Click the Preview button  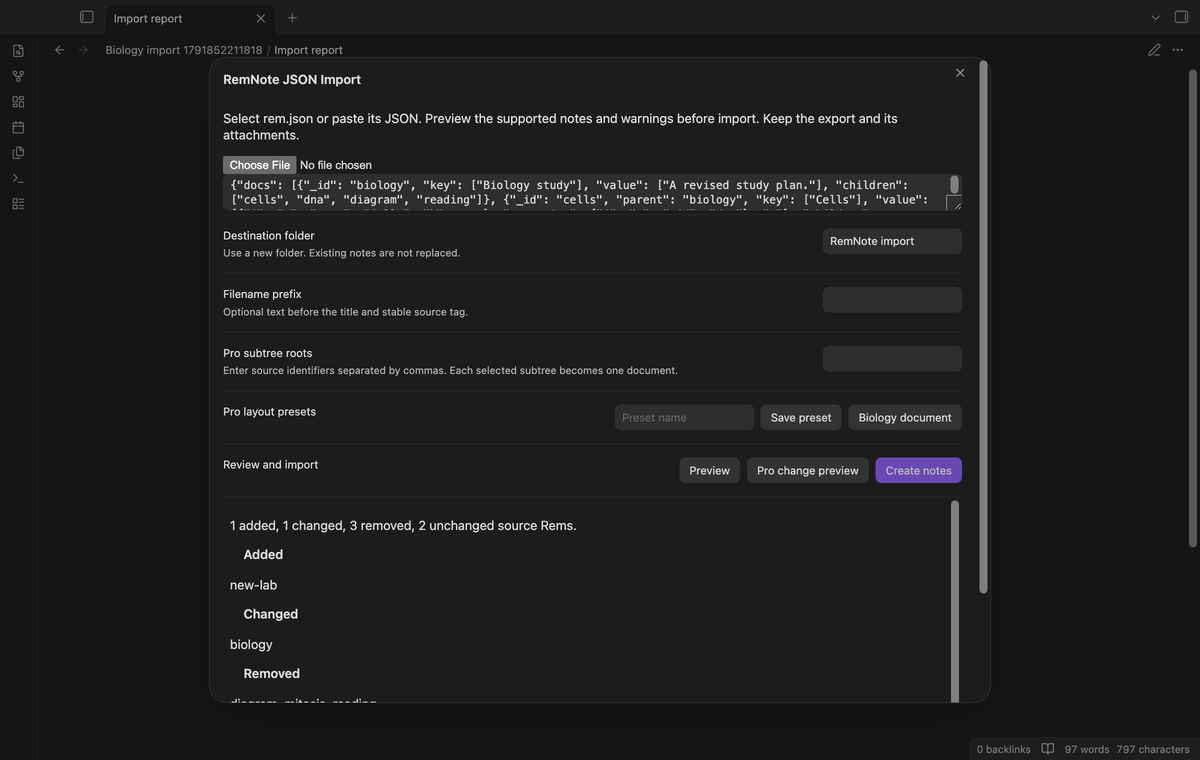(710, 470)
